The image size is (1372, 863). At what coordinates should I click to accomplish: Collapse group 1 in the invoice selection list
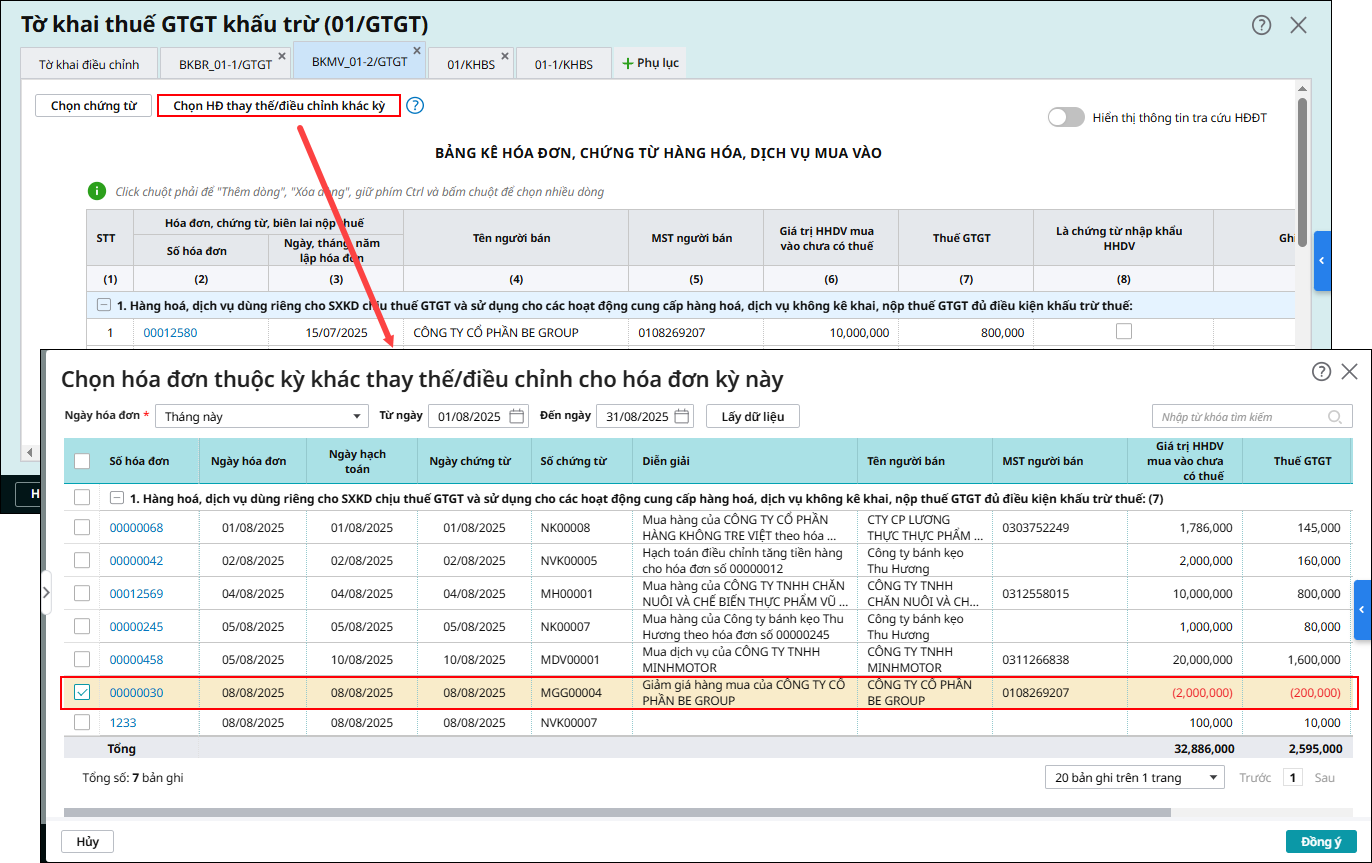[117, 497]
